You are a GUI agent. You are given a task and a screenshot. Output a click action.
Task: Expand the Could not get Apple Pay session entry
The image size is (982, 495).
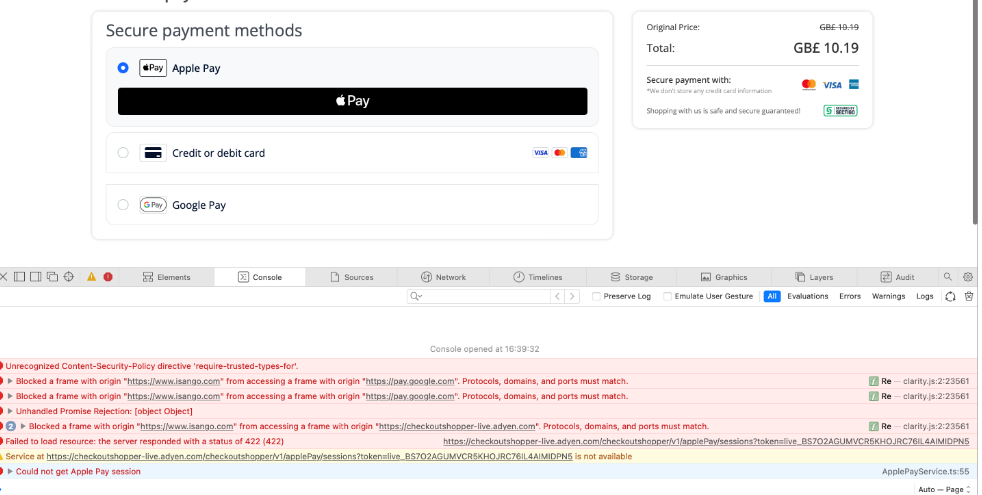coord(10,471)
